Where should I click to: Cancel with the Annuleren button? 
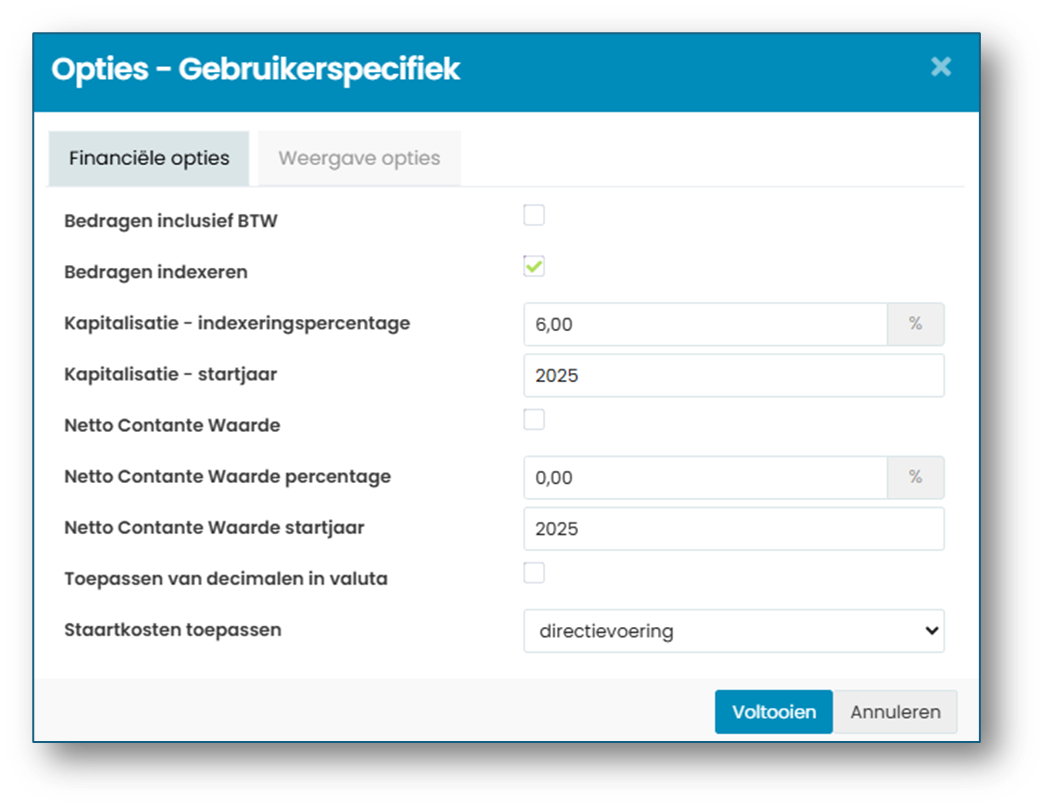[895, 712]
